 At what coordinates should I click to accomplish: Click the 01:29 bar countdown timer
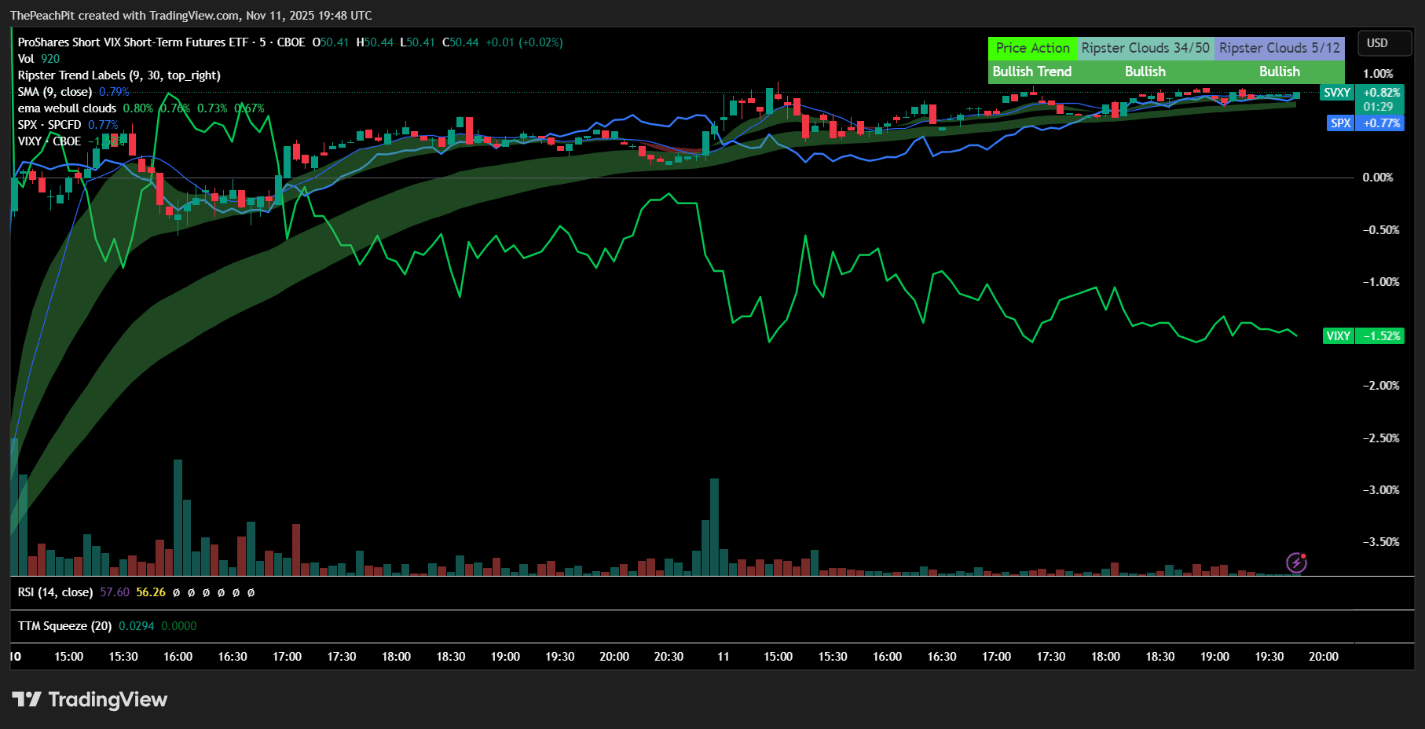coord(1378,106)
